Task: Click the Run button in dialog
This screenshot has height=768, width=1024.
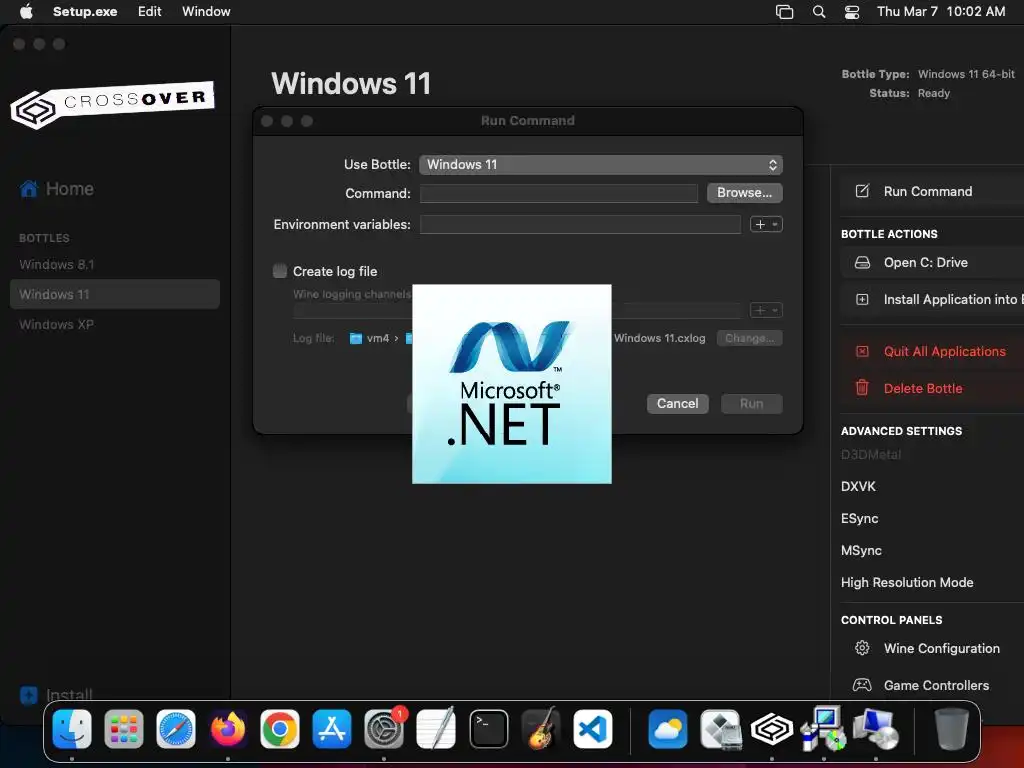Action: point(752,404)
